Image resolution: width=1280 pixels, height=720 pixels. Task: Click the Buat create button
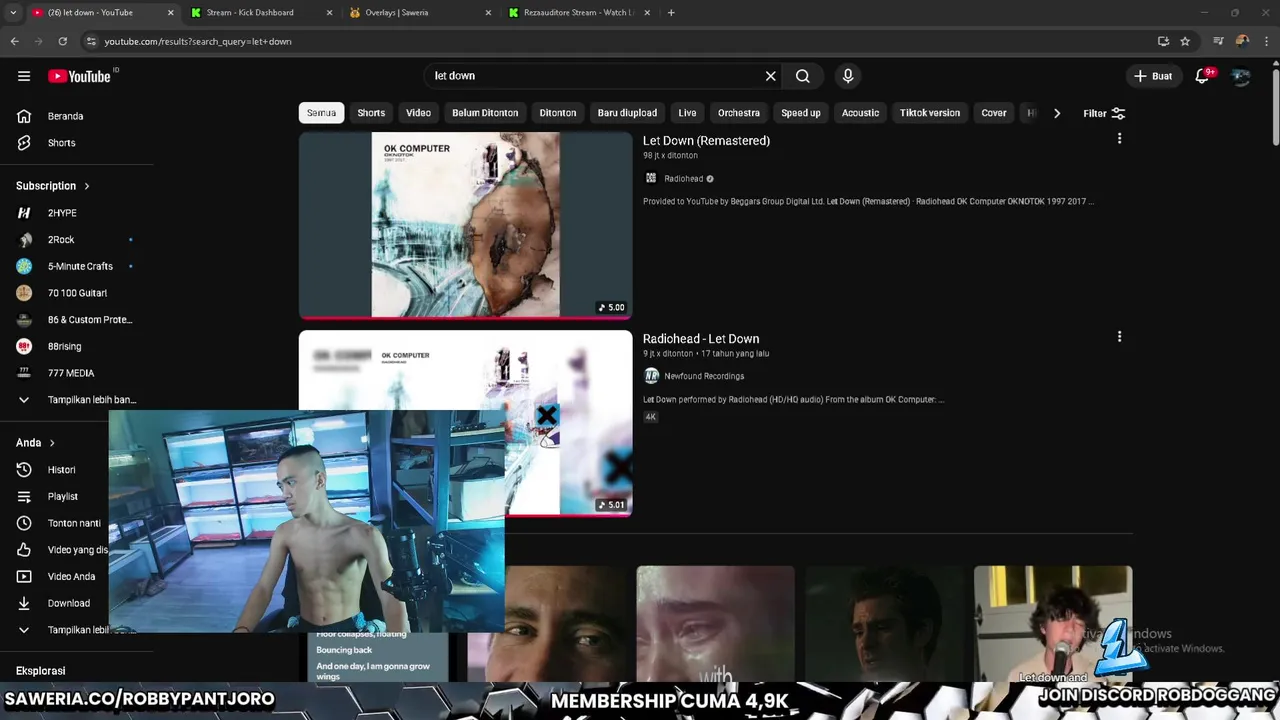coord(1153,76)
